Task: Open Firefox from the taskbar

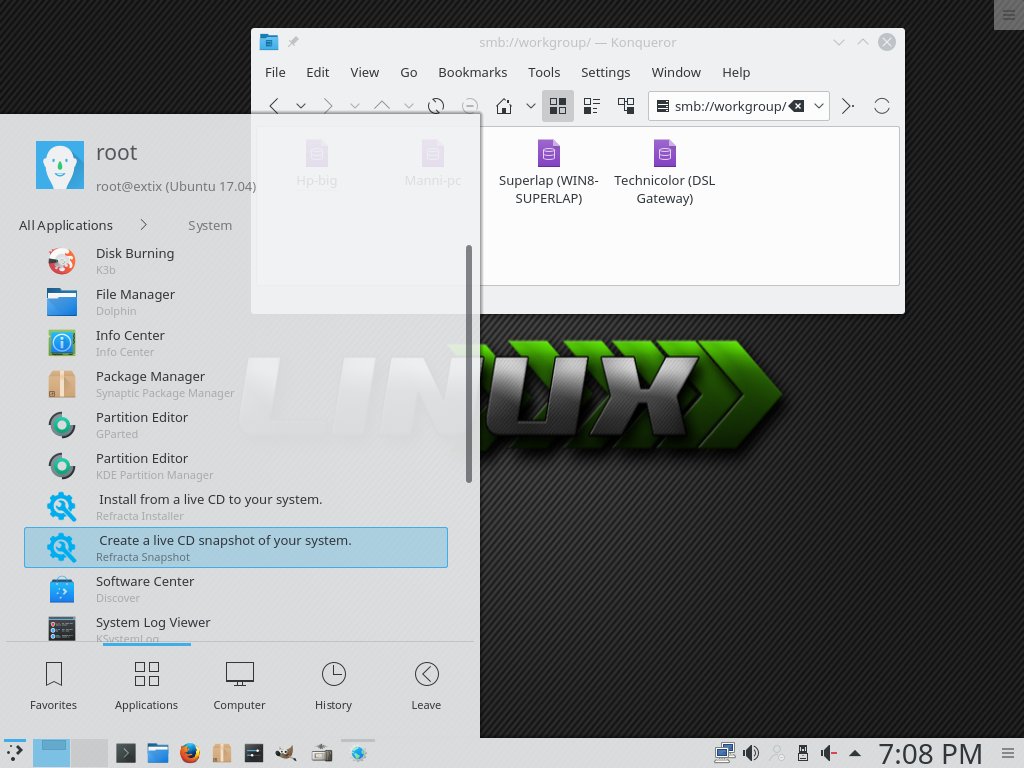Action: (190, 753)
